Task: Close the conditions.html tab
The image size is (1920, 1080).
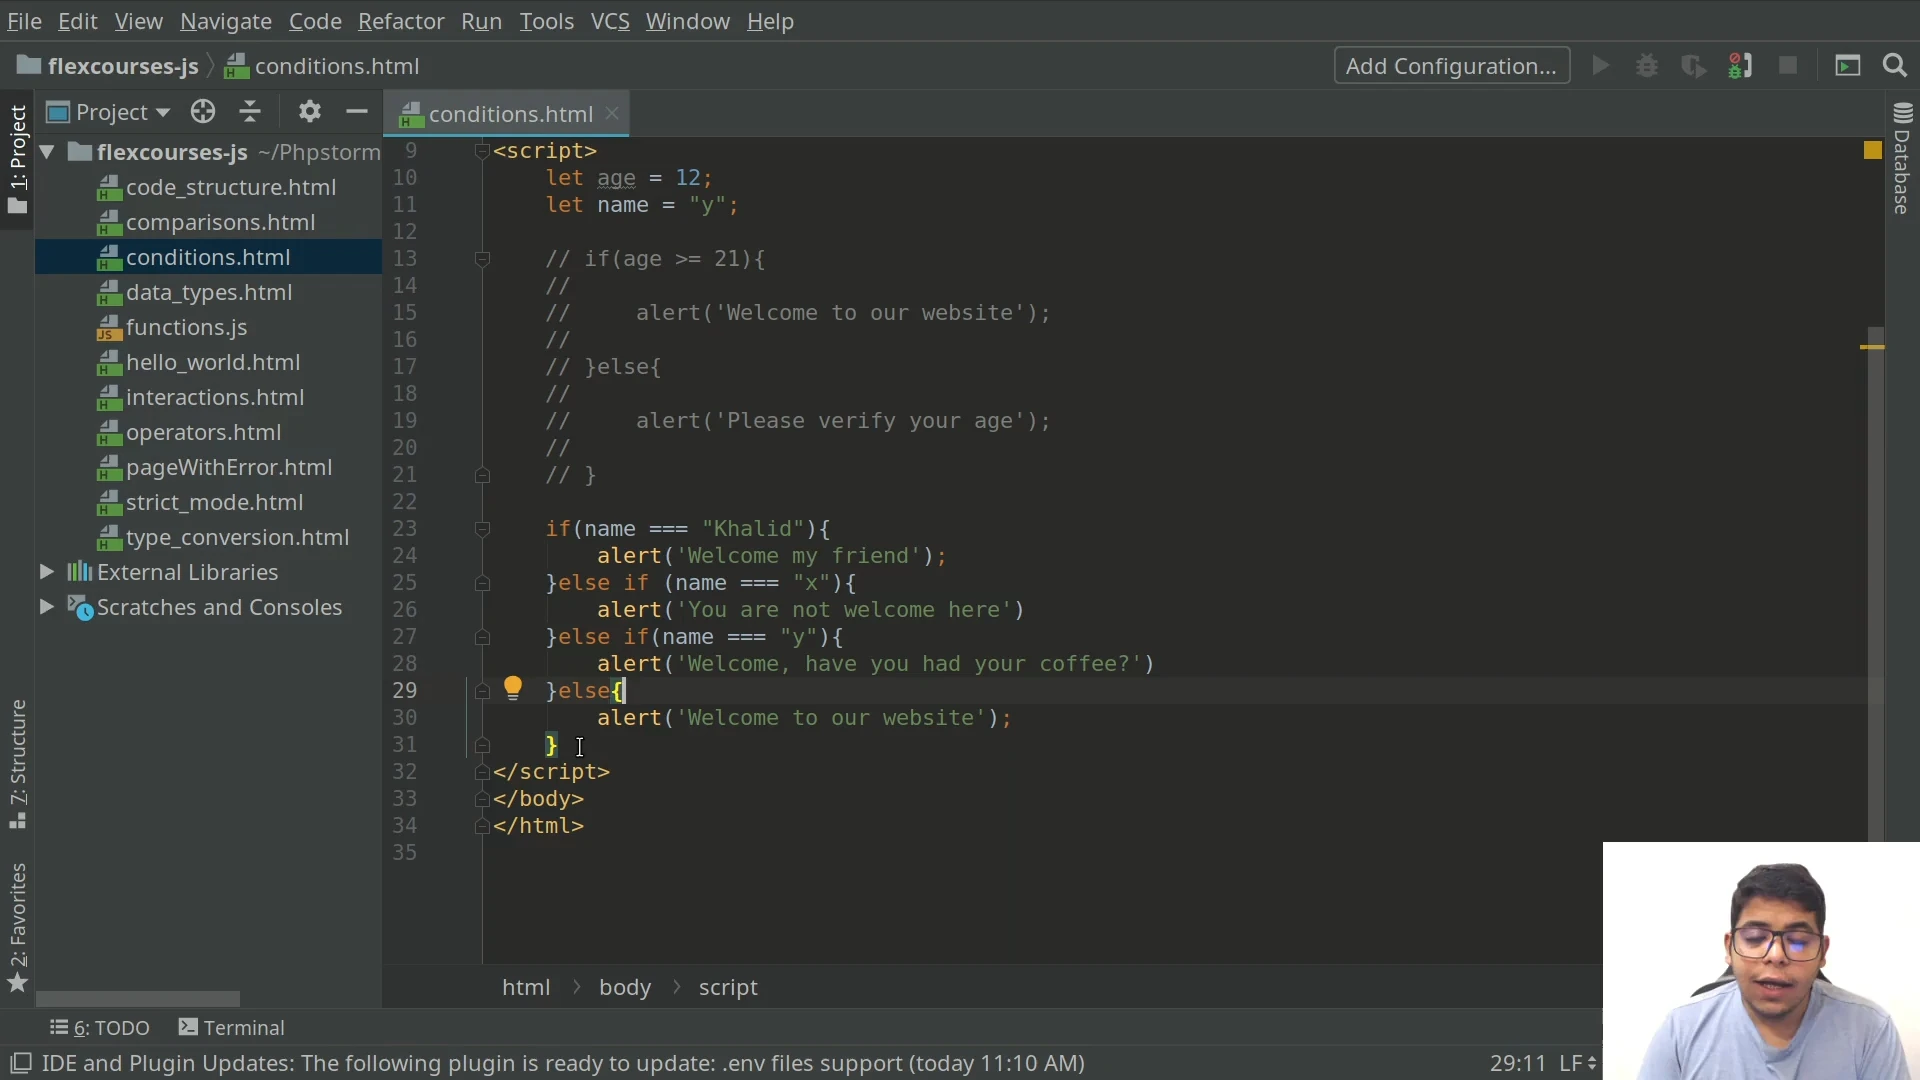Action: [612, 114]
